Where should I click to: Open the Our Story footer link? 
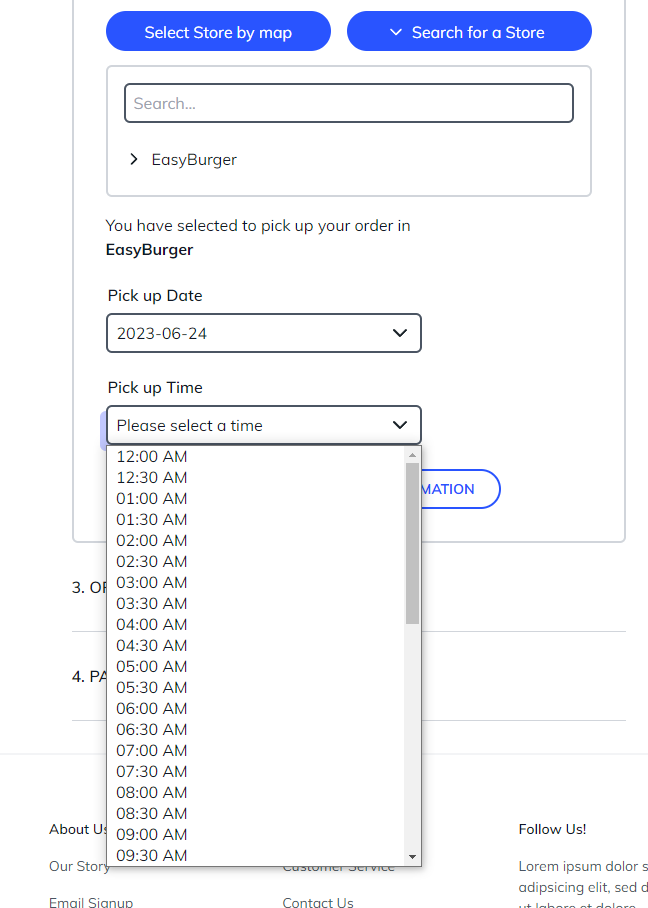click(79, 866)
